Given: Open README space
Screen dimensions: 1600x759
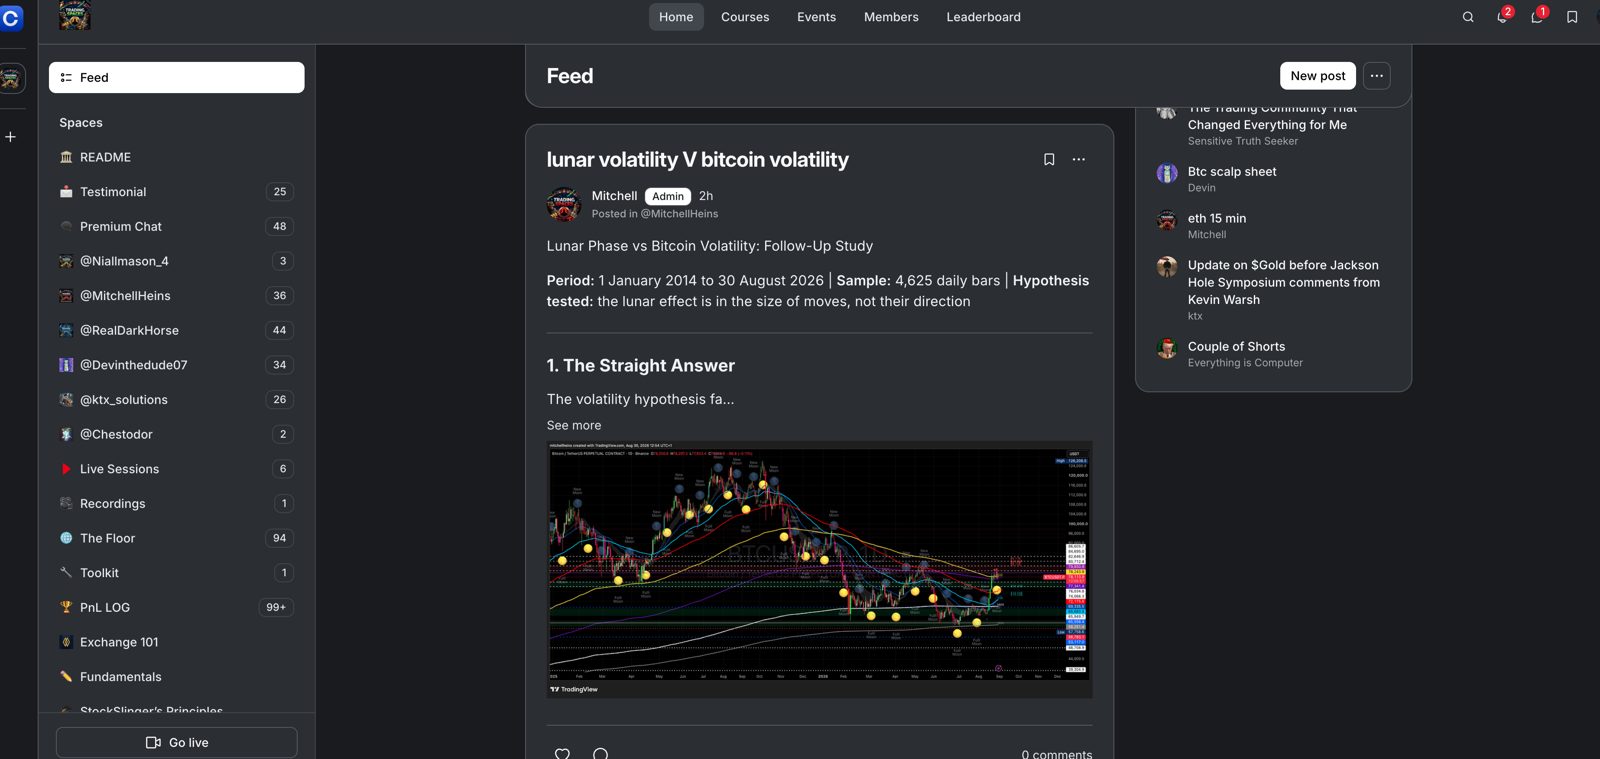Looking at the screenshot, I should click(x=176, y=157).
